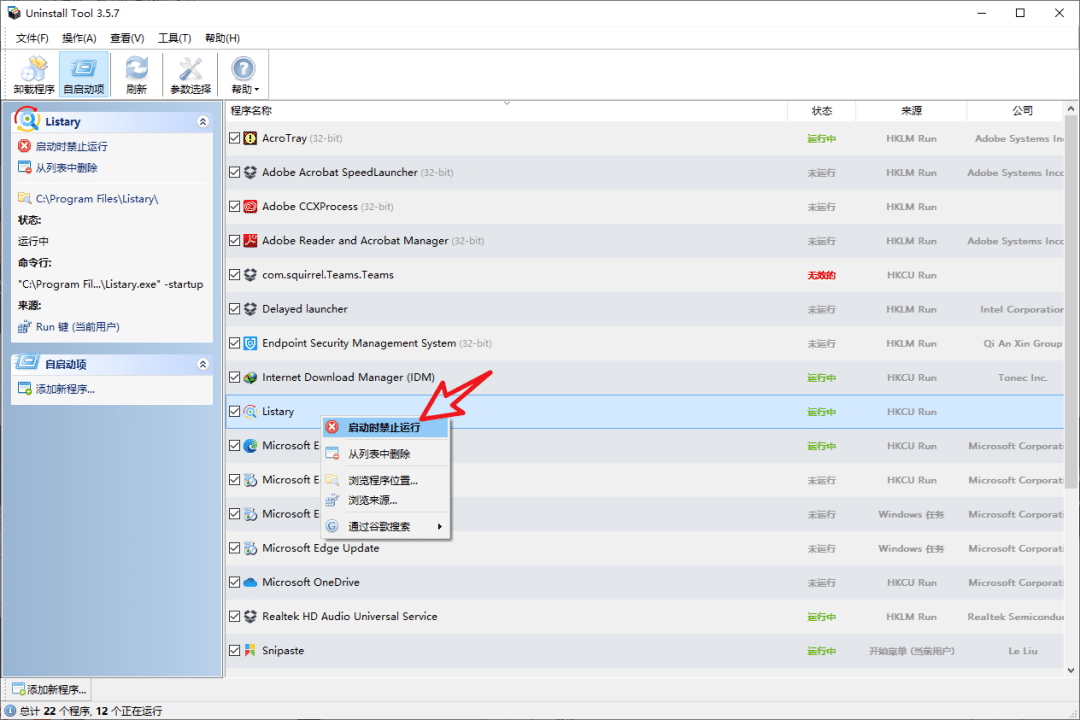Click the large Listary icon in sidebar header

tap(27, 119)
